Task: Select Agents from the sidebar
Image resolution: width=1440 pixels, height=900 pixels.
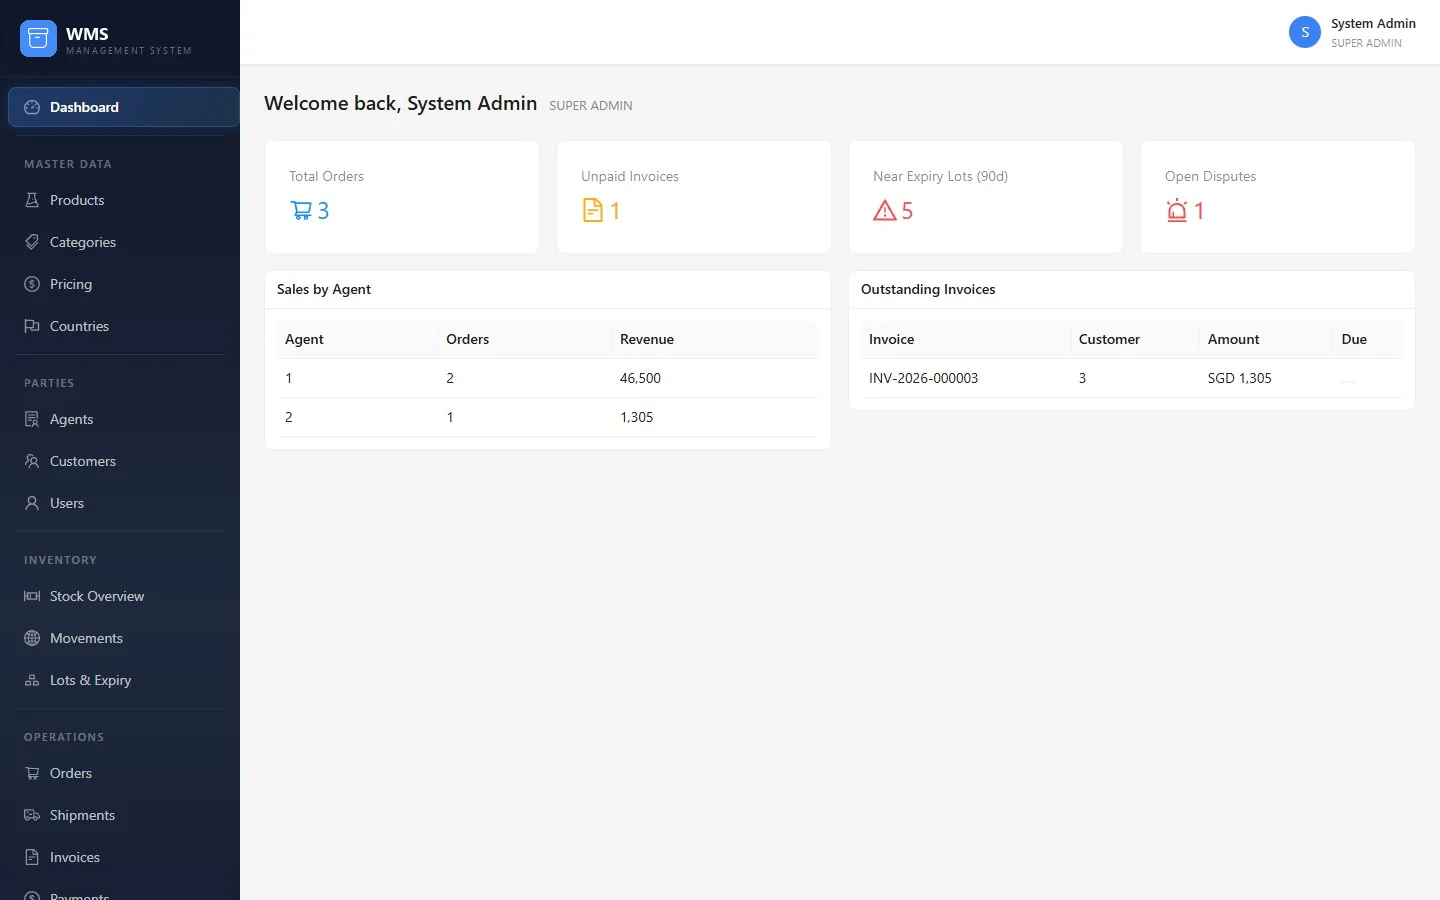Action: tap(124, 419)
